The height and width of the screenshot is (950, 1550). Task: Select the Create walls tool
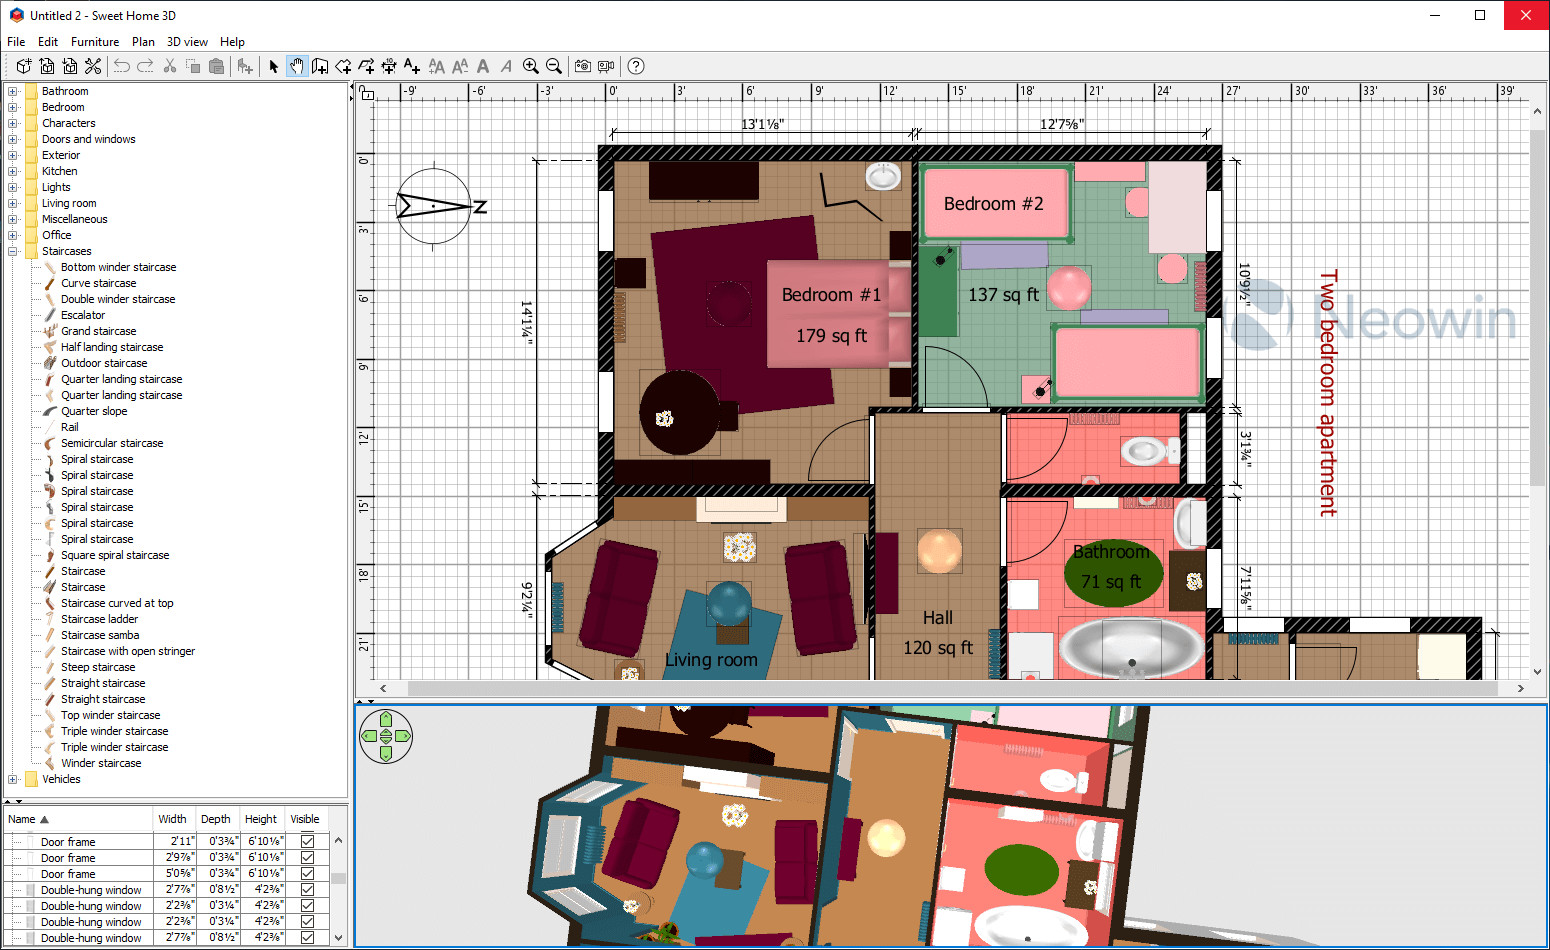click(x=320, y=66)
